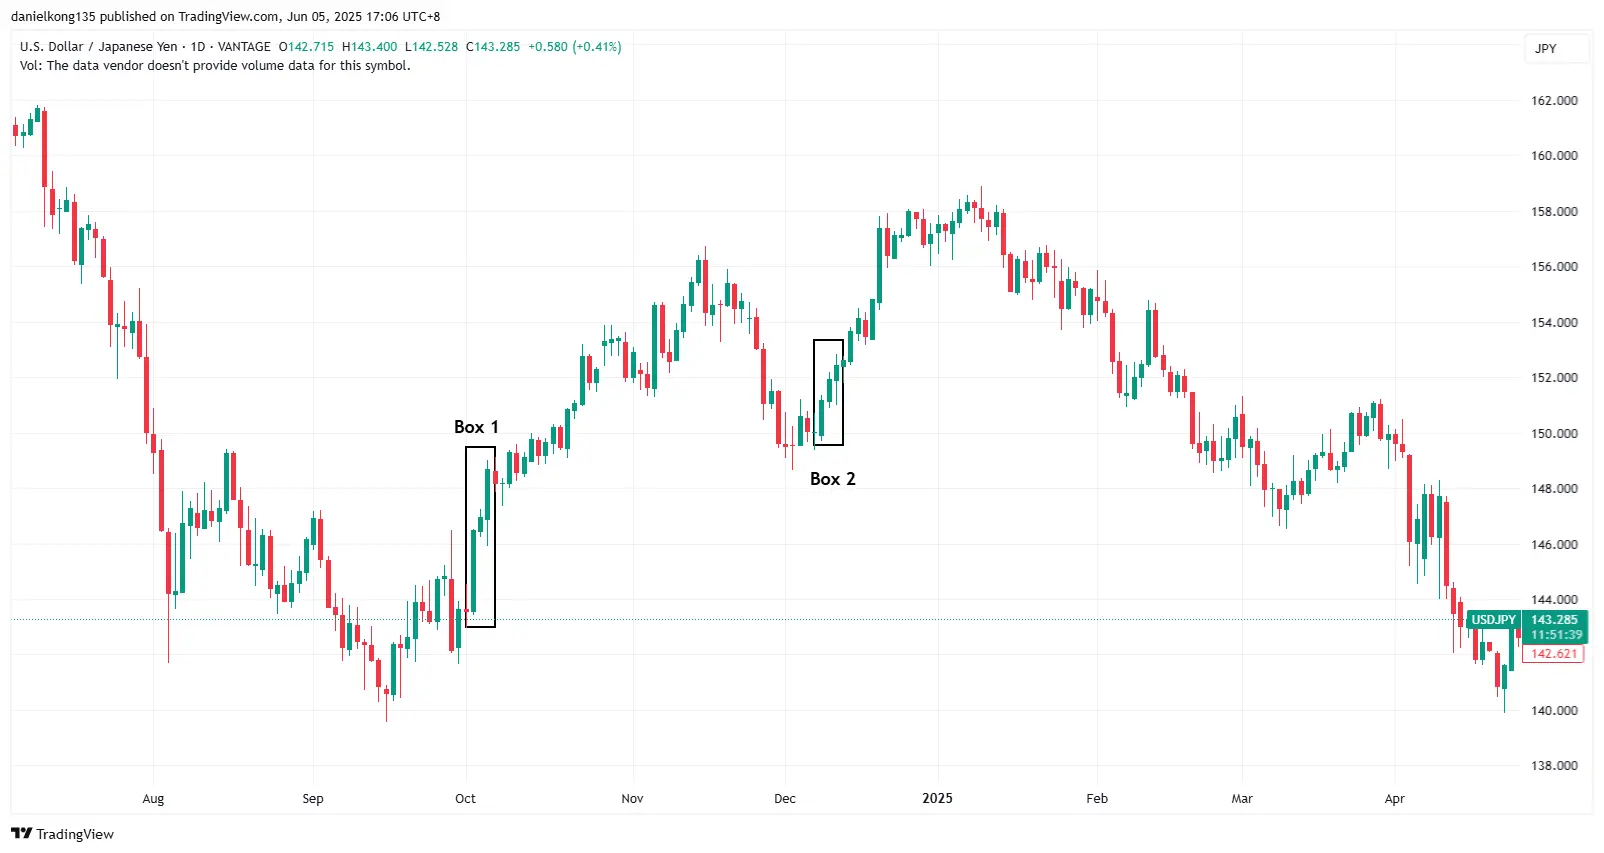Click the U.S. Dollar / Japanese Yen title

98,47
